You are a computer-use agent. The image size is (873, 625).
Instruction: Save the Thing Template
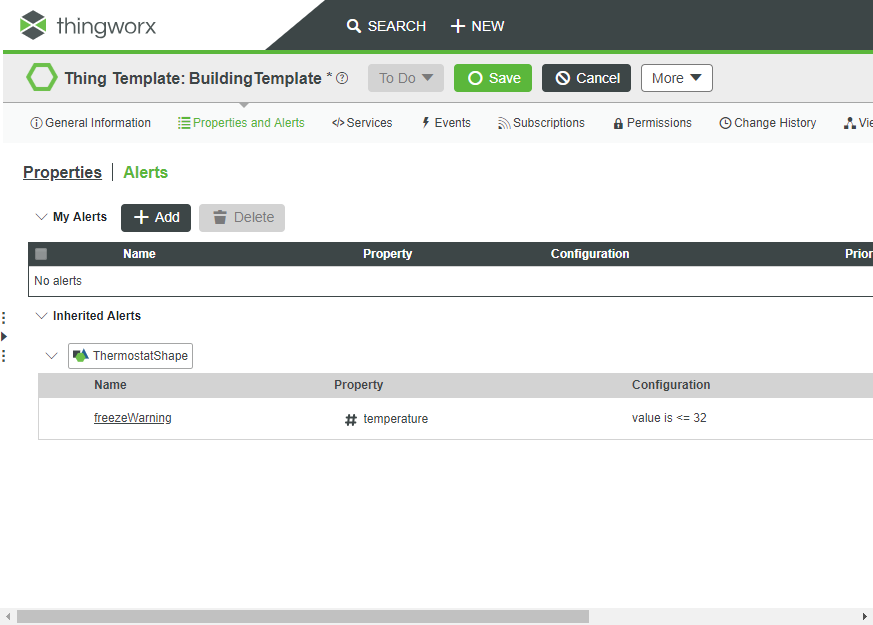click(x=493, y=78)
